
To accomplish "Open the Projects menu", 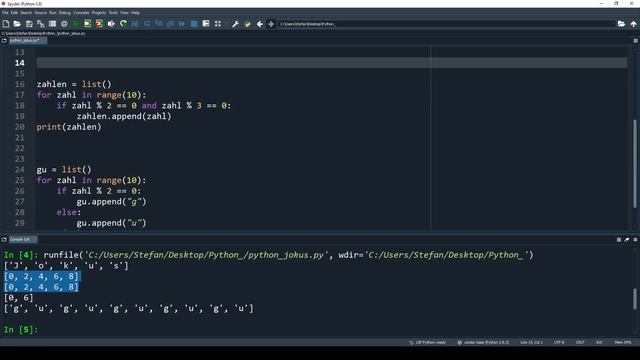I will click(x=98, y=13).
